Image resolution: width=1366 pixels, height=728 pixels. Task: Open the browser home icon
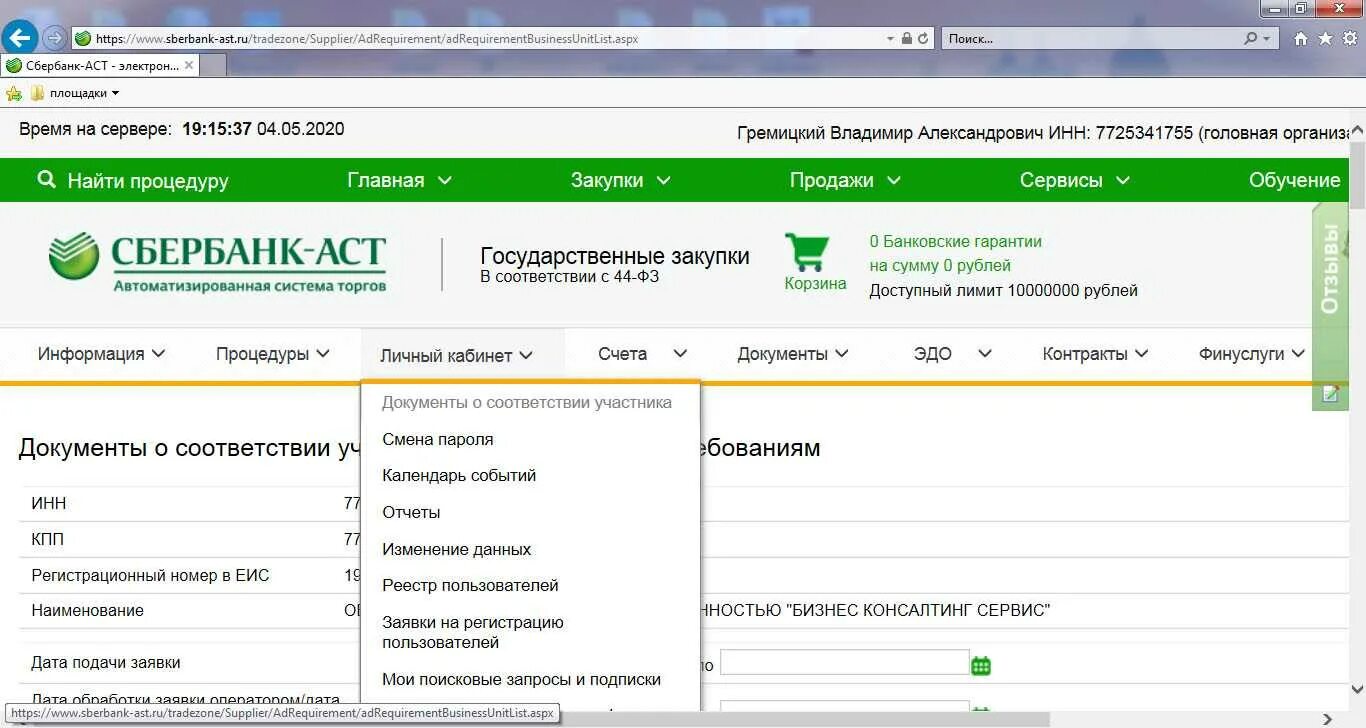[1301, 39]
